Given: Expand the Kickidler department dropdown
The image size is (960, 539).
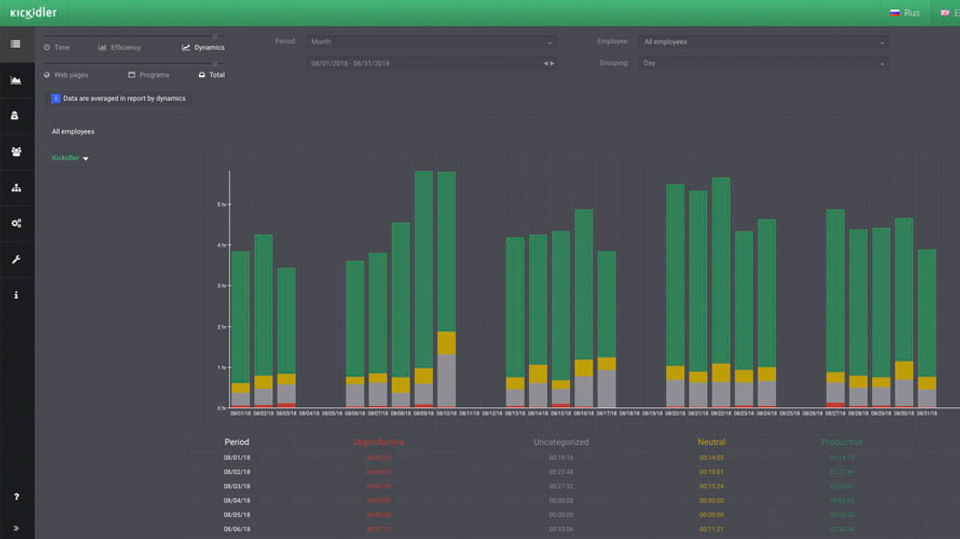Looking at the screenshot, I should [70, 158].
